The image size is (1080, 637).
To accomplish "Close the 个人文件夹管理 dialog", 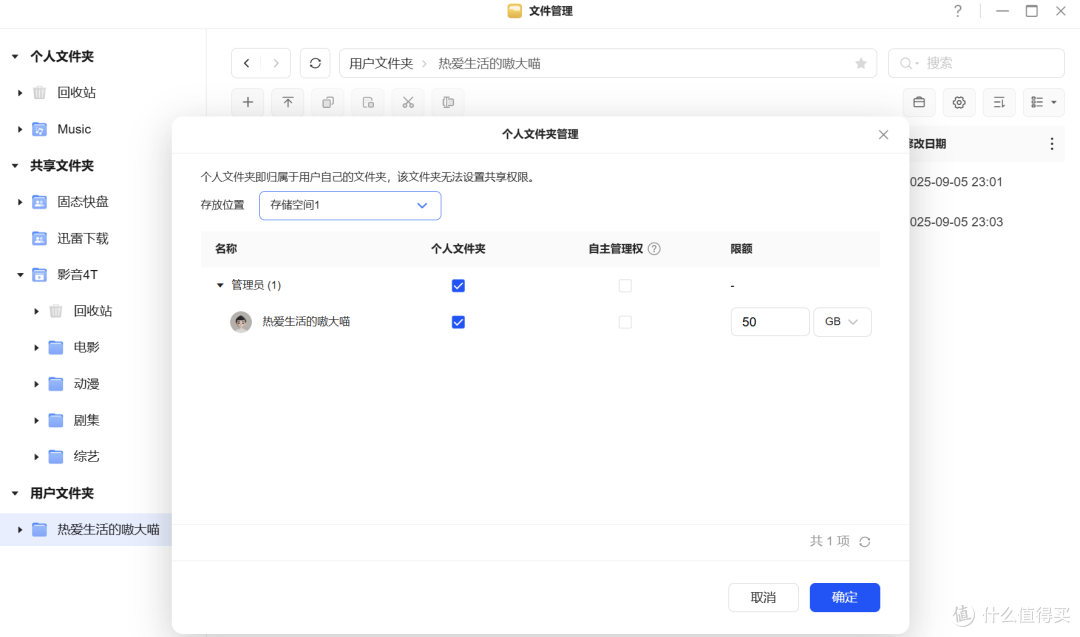I will tap(883, 134).
